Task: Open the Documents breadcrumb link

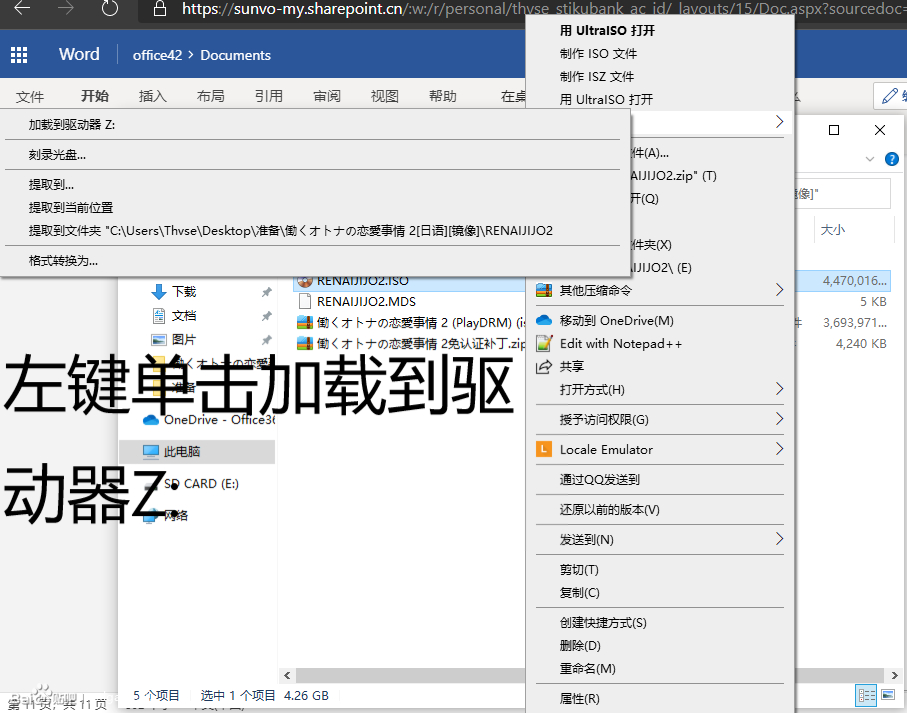Action: coord(235,55)
